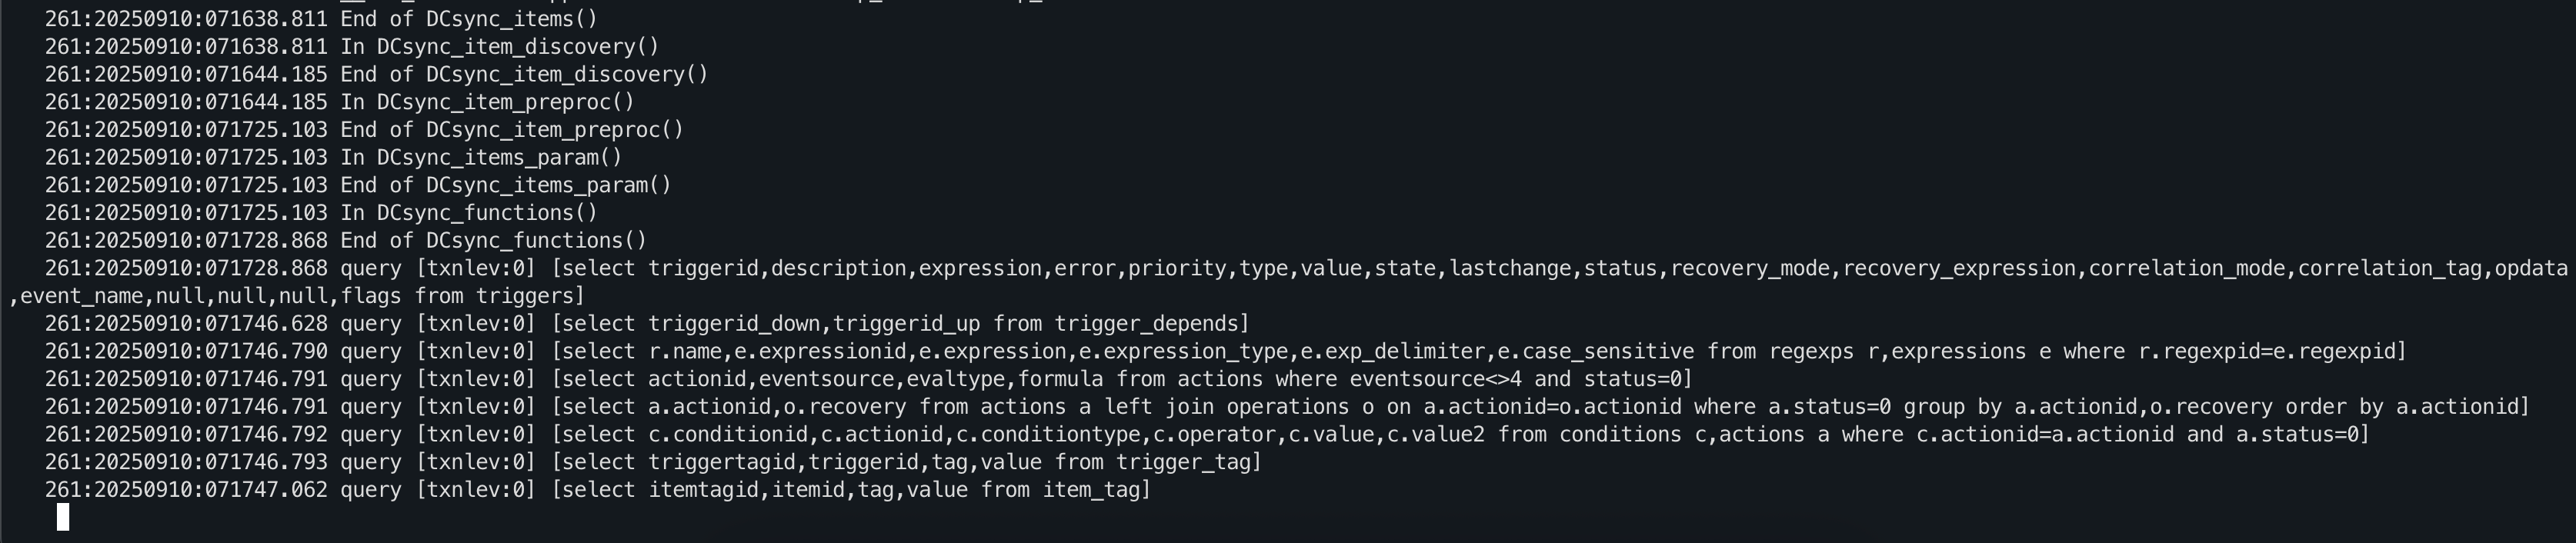Click the 'from trigger_tag' query line
The image size is (2576, 543).
point(653,462)
